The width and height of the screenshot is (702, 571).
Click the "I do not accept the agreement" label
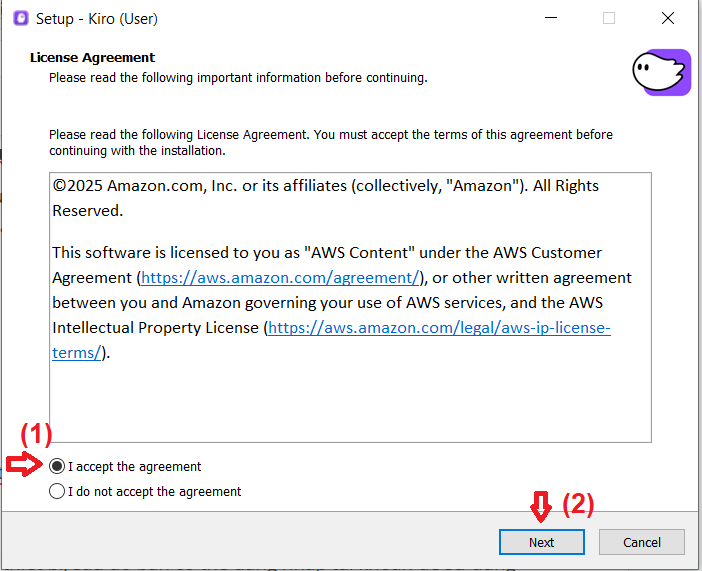(x=154, y=492)
